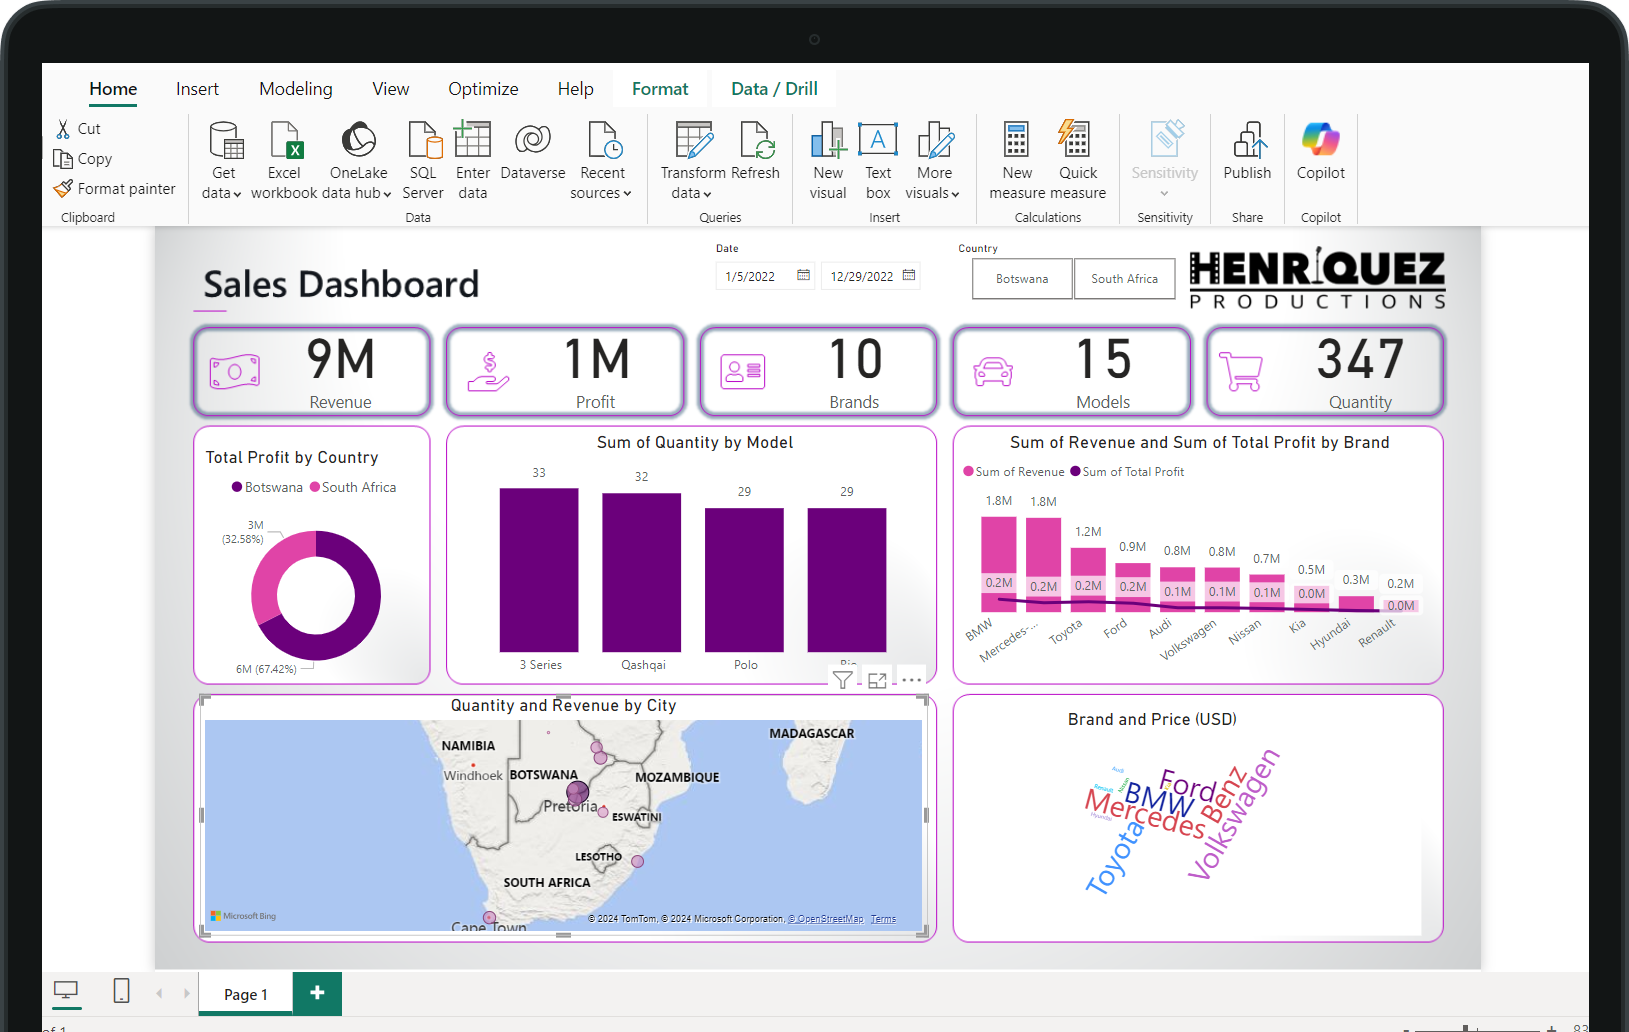1629x1032 pixels.
Task: Publish the report
Action: pos(1249,141)
